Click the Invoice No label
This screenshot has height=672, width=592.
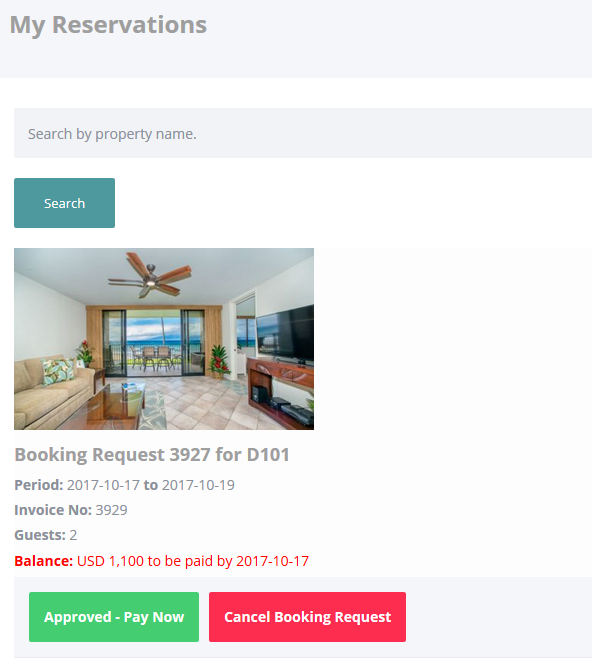click(x=53, y=510)
